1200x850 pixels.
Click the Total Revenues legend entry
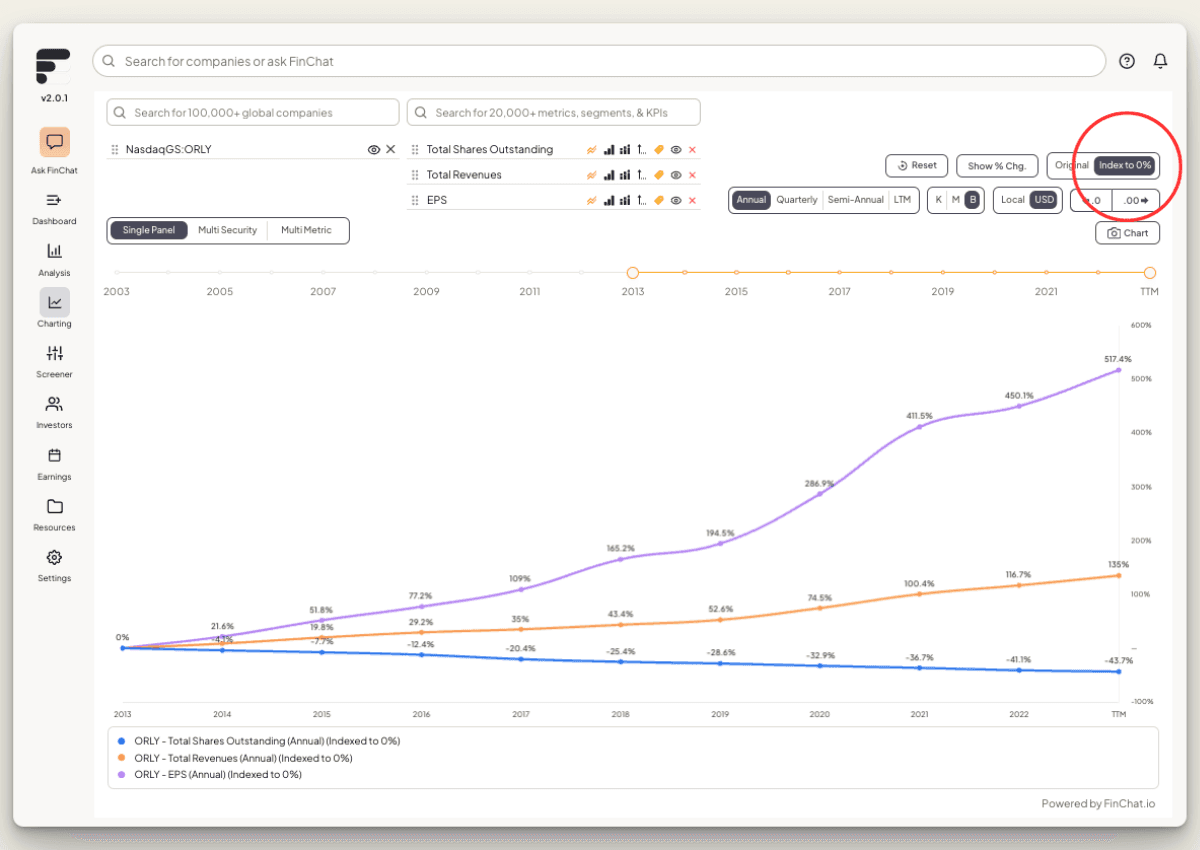pyautogui.click(x=235, y=758)
